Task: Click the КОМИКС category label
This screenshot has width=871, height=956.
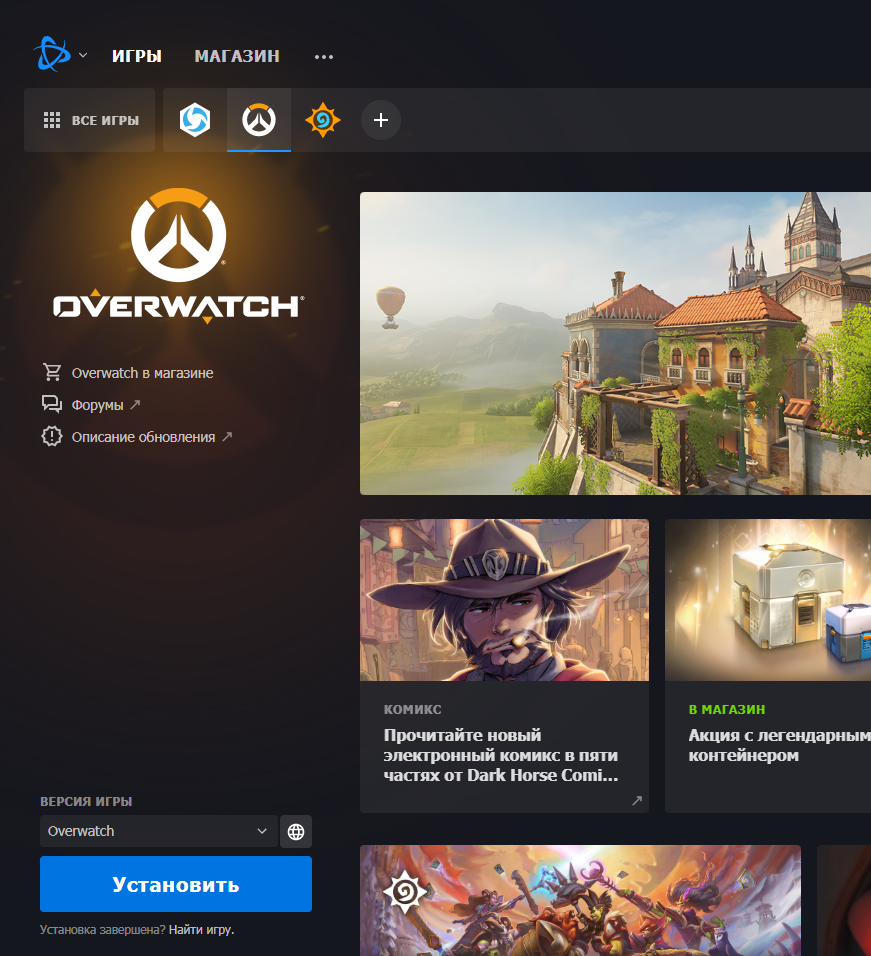Action: tap(413, 710)
